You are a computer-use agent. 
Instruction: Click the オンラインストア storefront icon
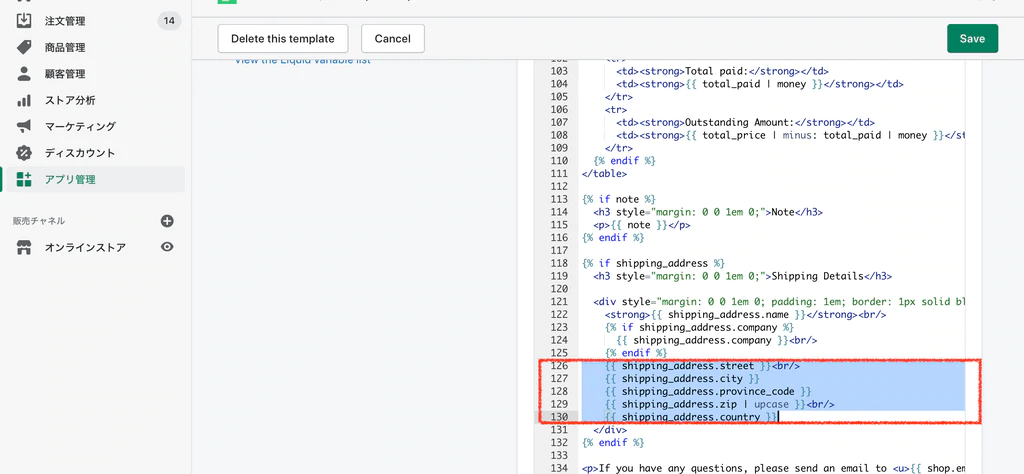(x=24, y=247)
